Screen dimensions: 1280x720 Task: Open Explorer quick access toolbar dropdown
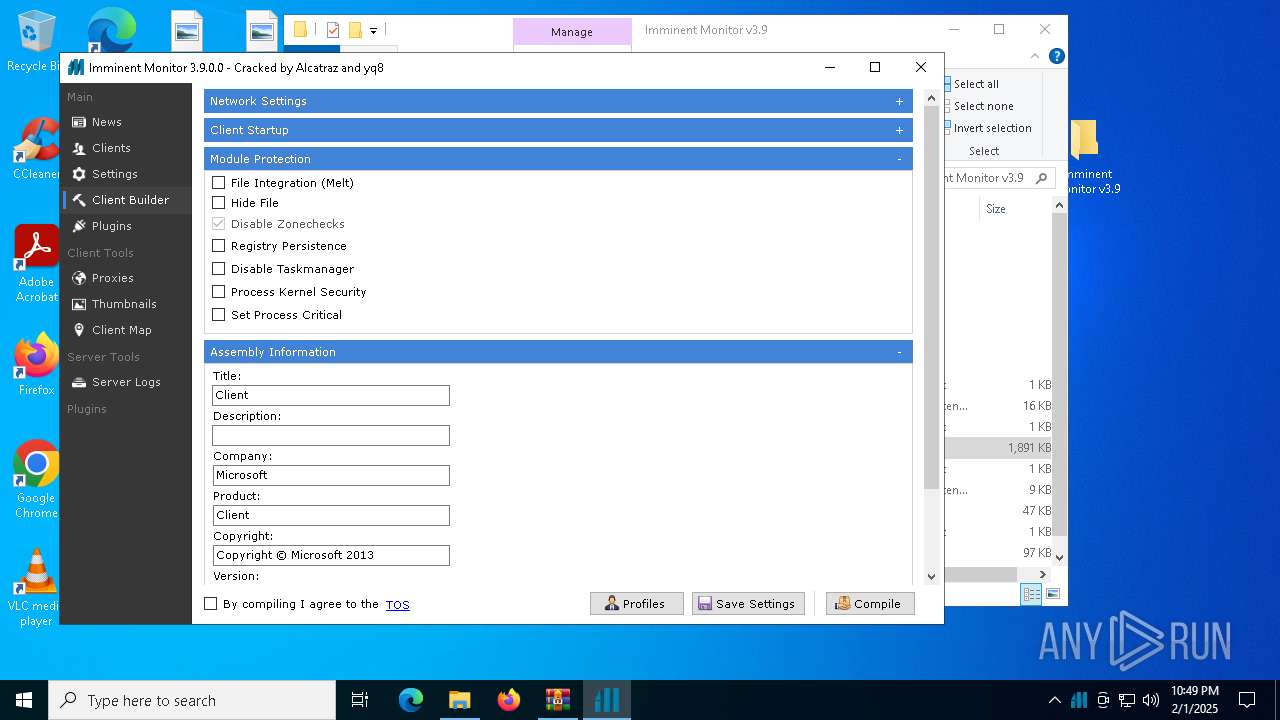373,31
